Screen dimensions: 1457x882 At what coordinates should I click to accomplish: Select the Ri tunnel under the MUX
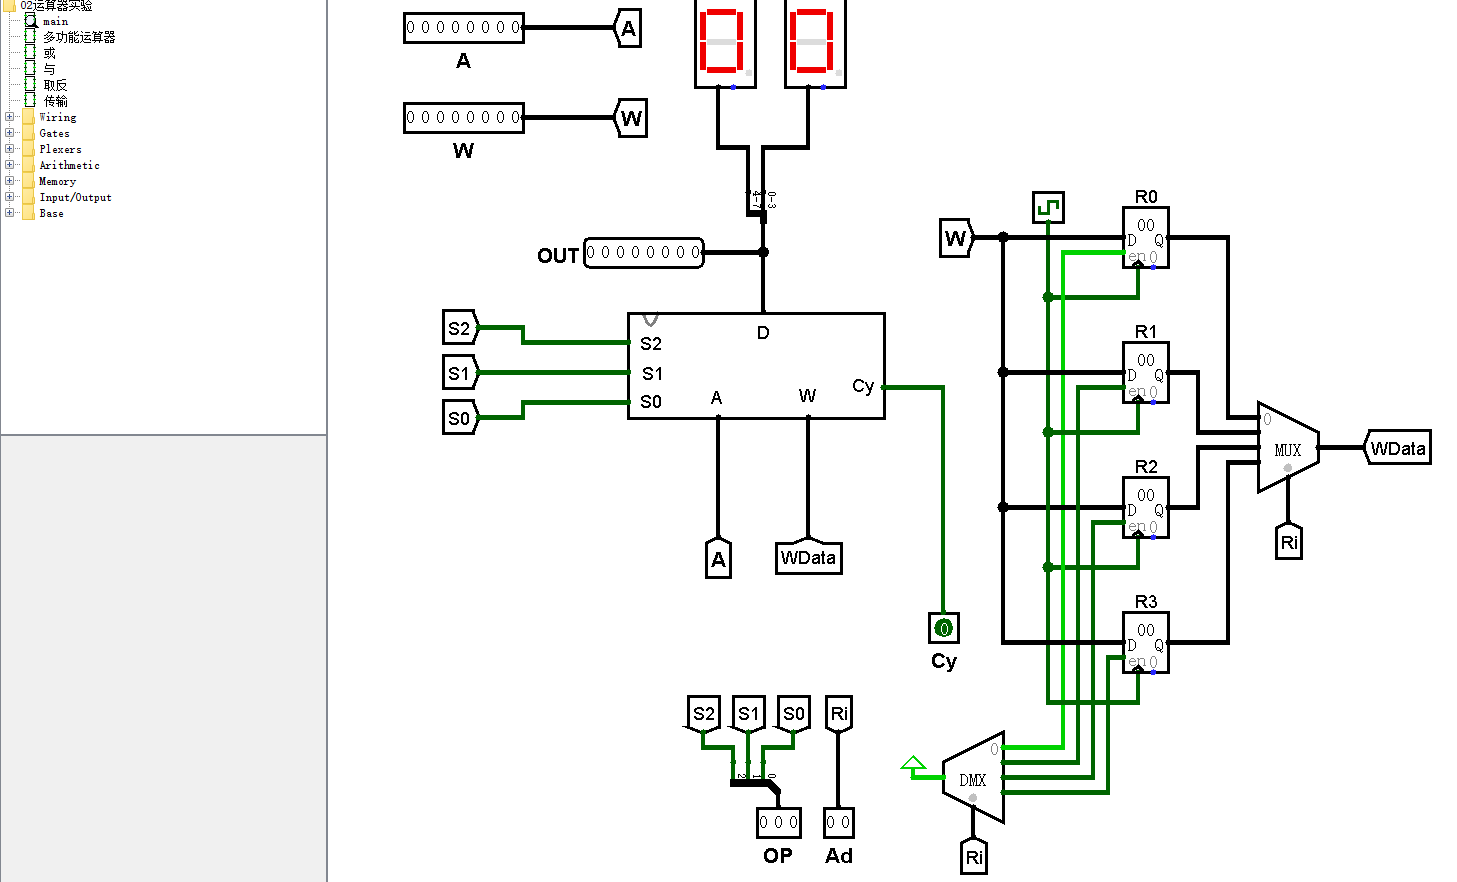coord(1289,541)
